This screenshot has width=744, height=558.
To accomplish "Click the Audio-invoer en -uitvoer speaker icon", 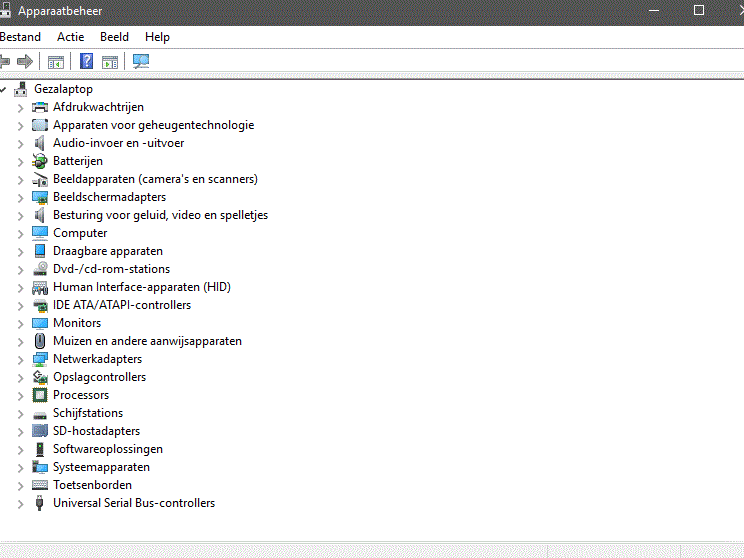I will point(40,143).
